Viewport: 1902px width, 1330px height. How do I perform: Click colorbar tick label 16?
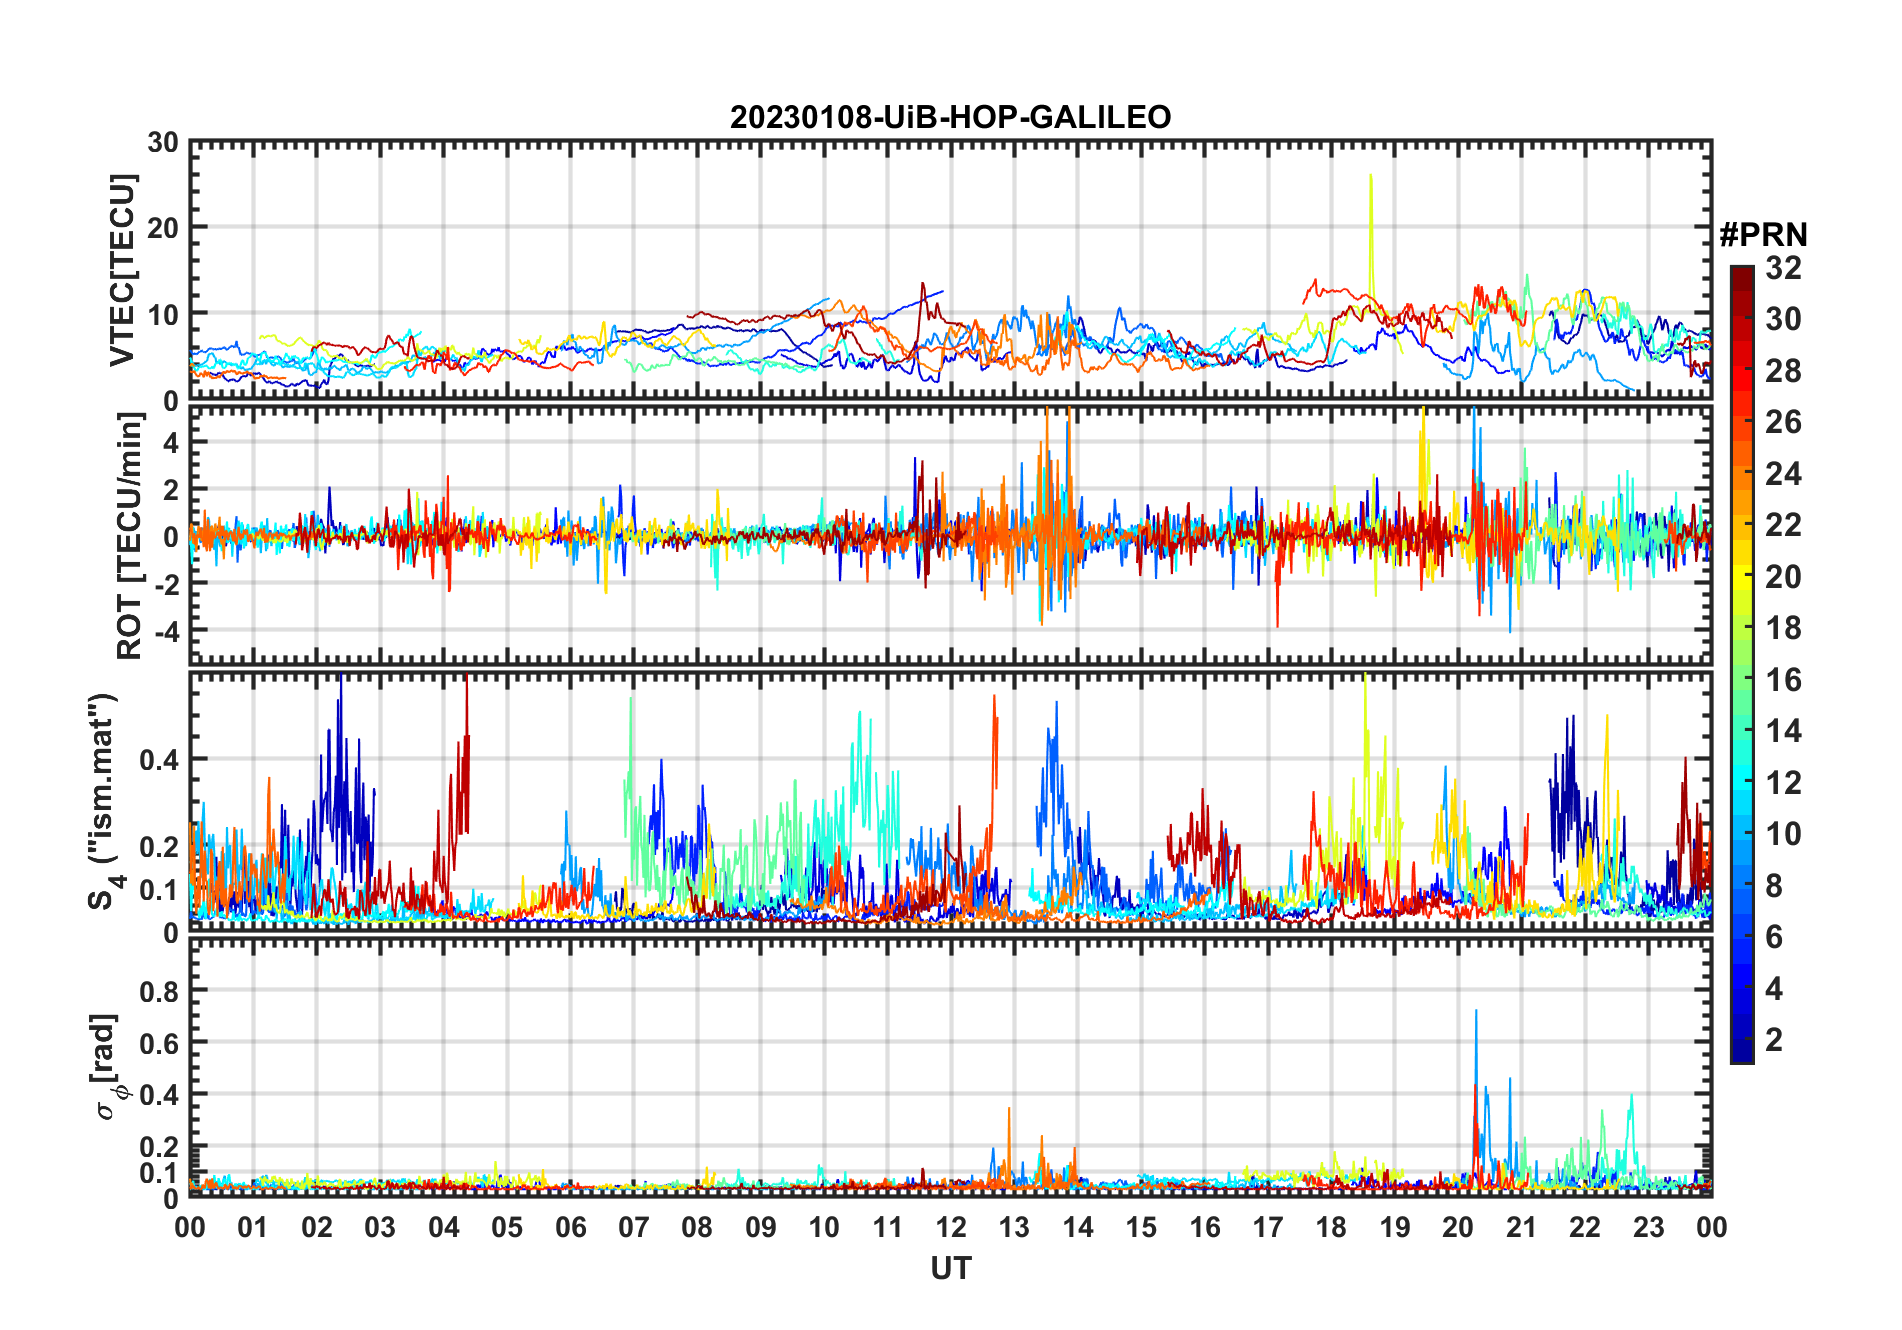[x=1783, y=680]
